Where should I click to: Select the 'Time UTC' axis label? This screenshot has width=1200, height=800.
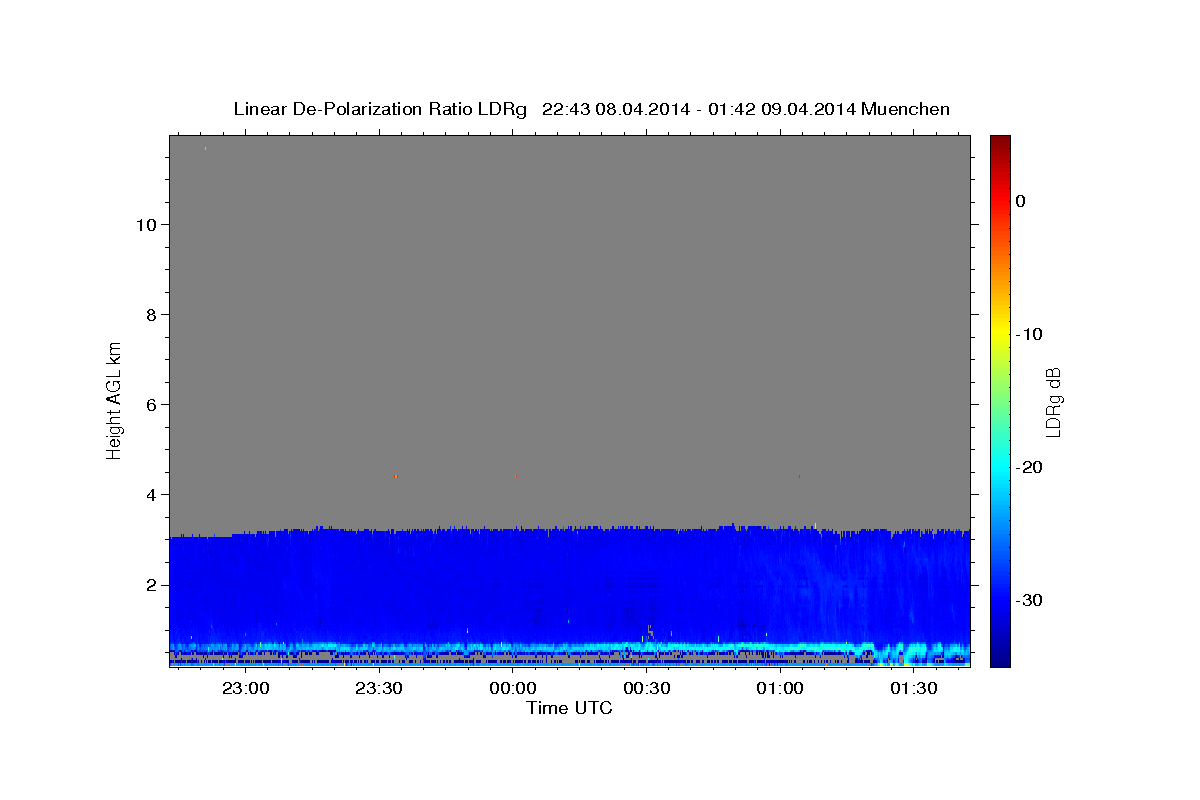pyautogui.click(x=569, y=708)
